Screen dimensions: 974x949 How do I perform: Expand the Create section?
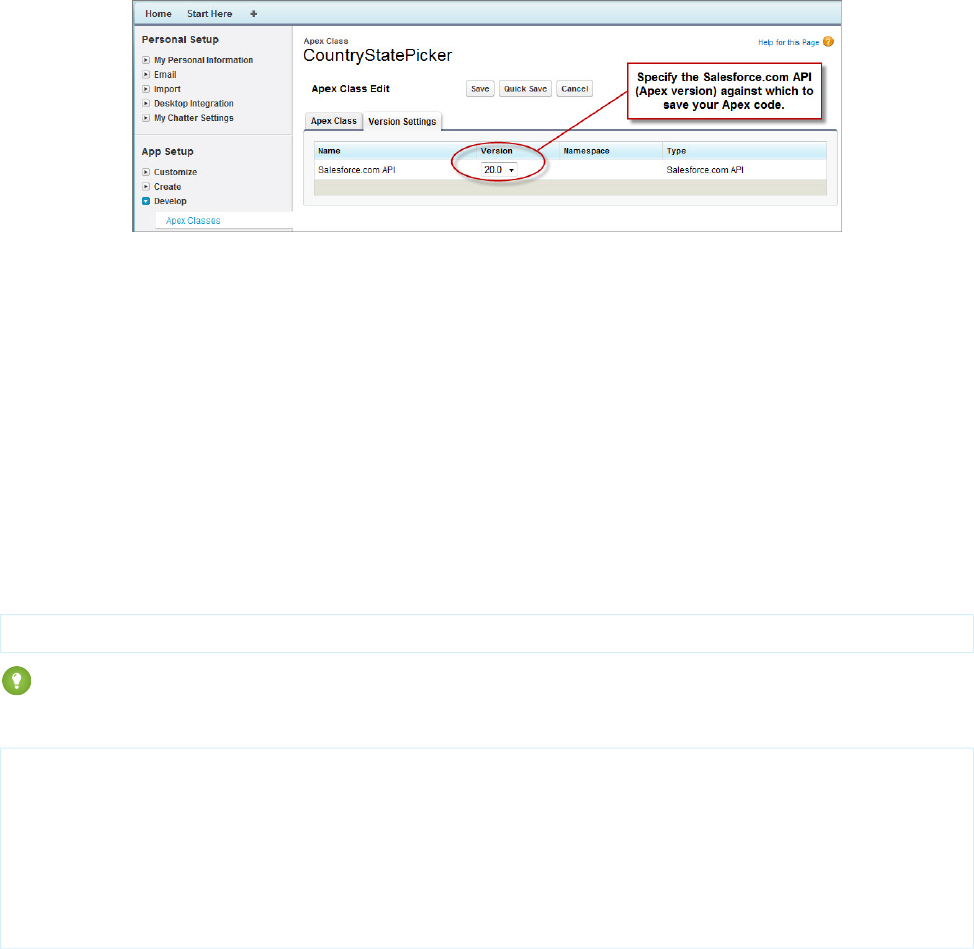coord(146,186)
